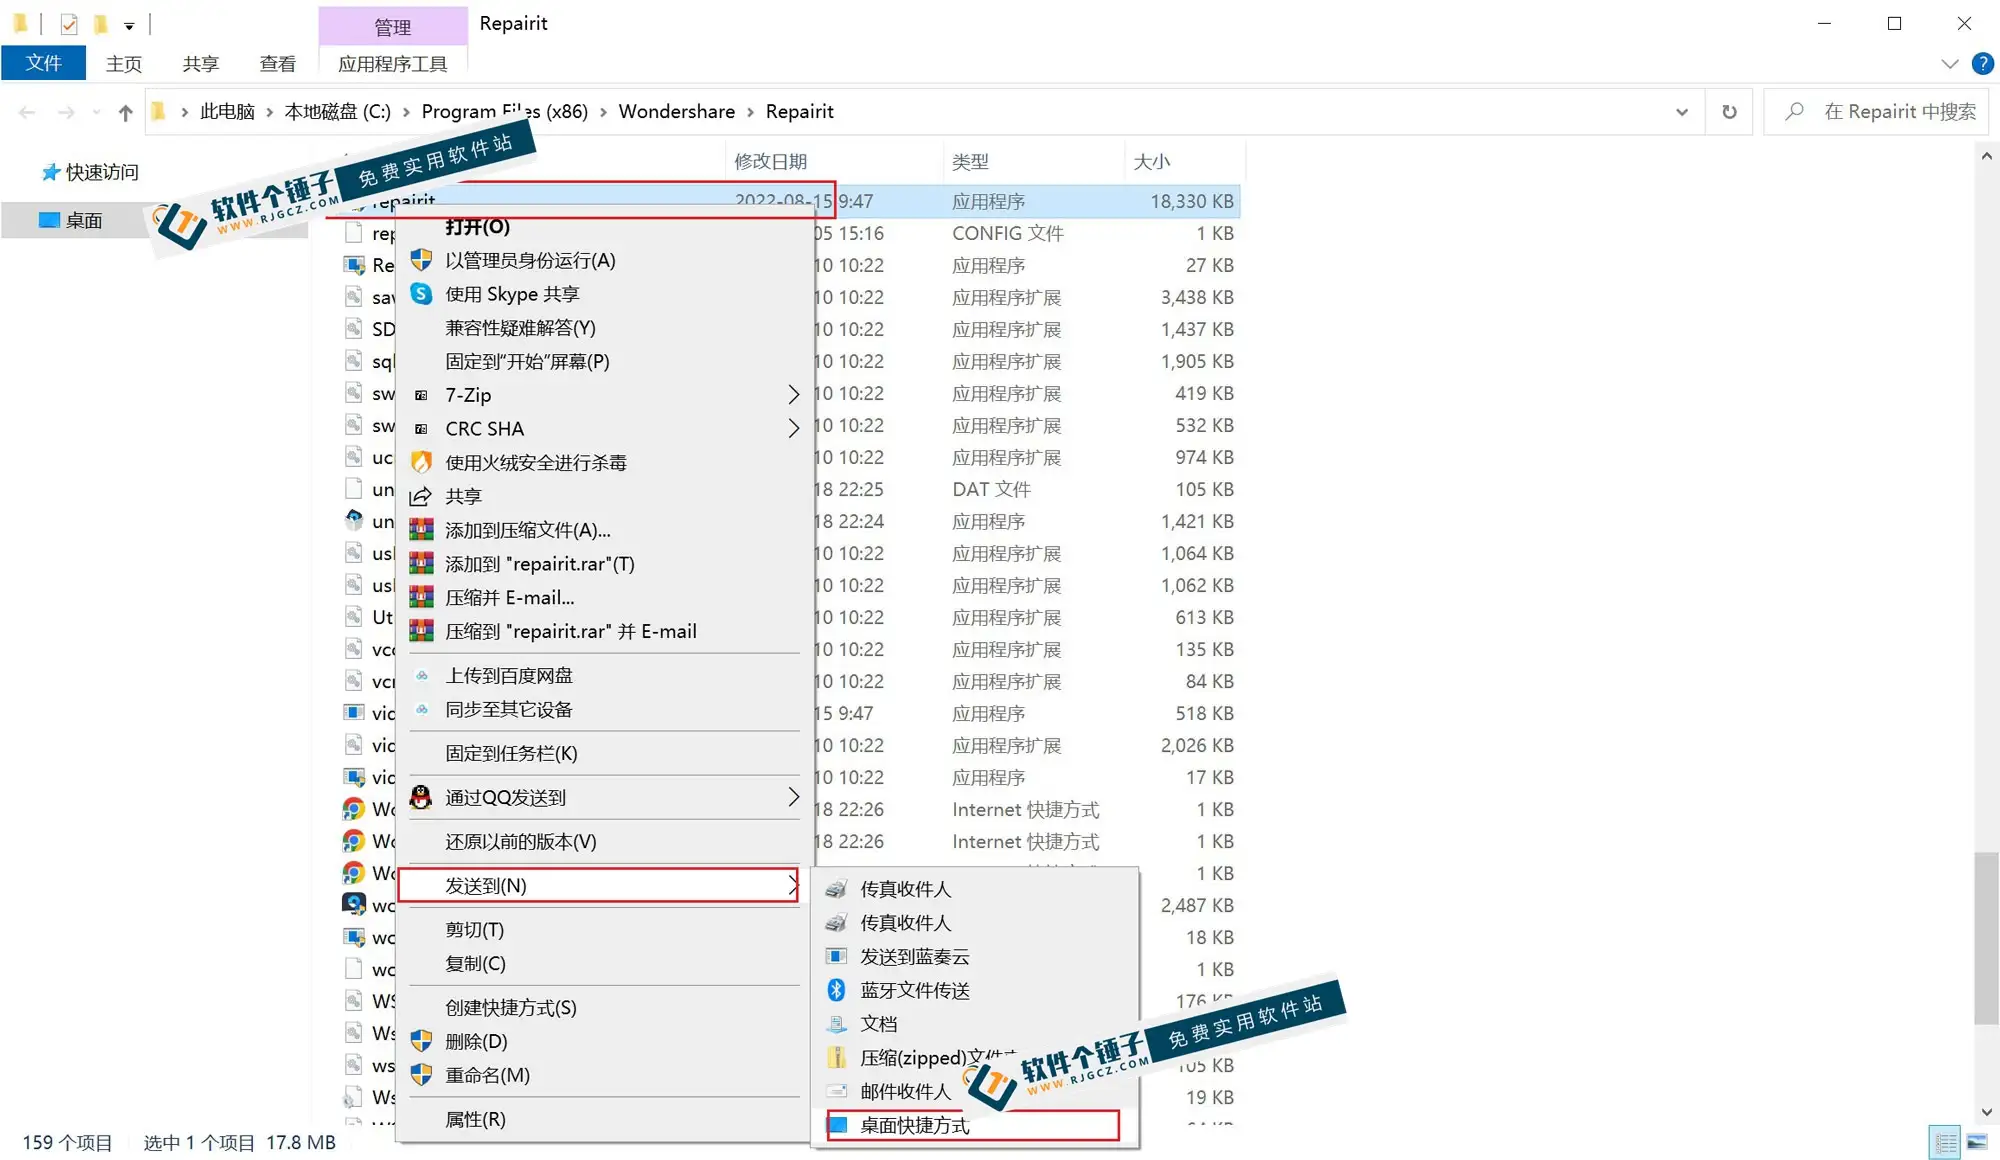Click the shield icon next to 以管理员身份运行
The image size is (2000, 1160).
point(421,260)
